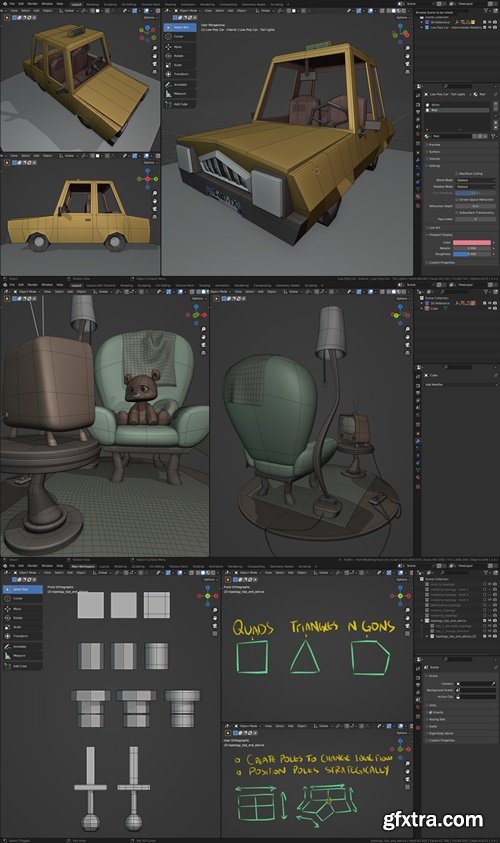
Task: Select the Annotate tool in taxi window toolbar
Action: pyautogui.click(x=179, y=84)
